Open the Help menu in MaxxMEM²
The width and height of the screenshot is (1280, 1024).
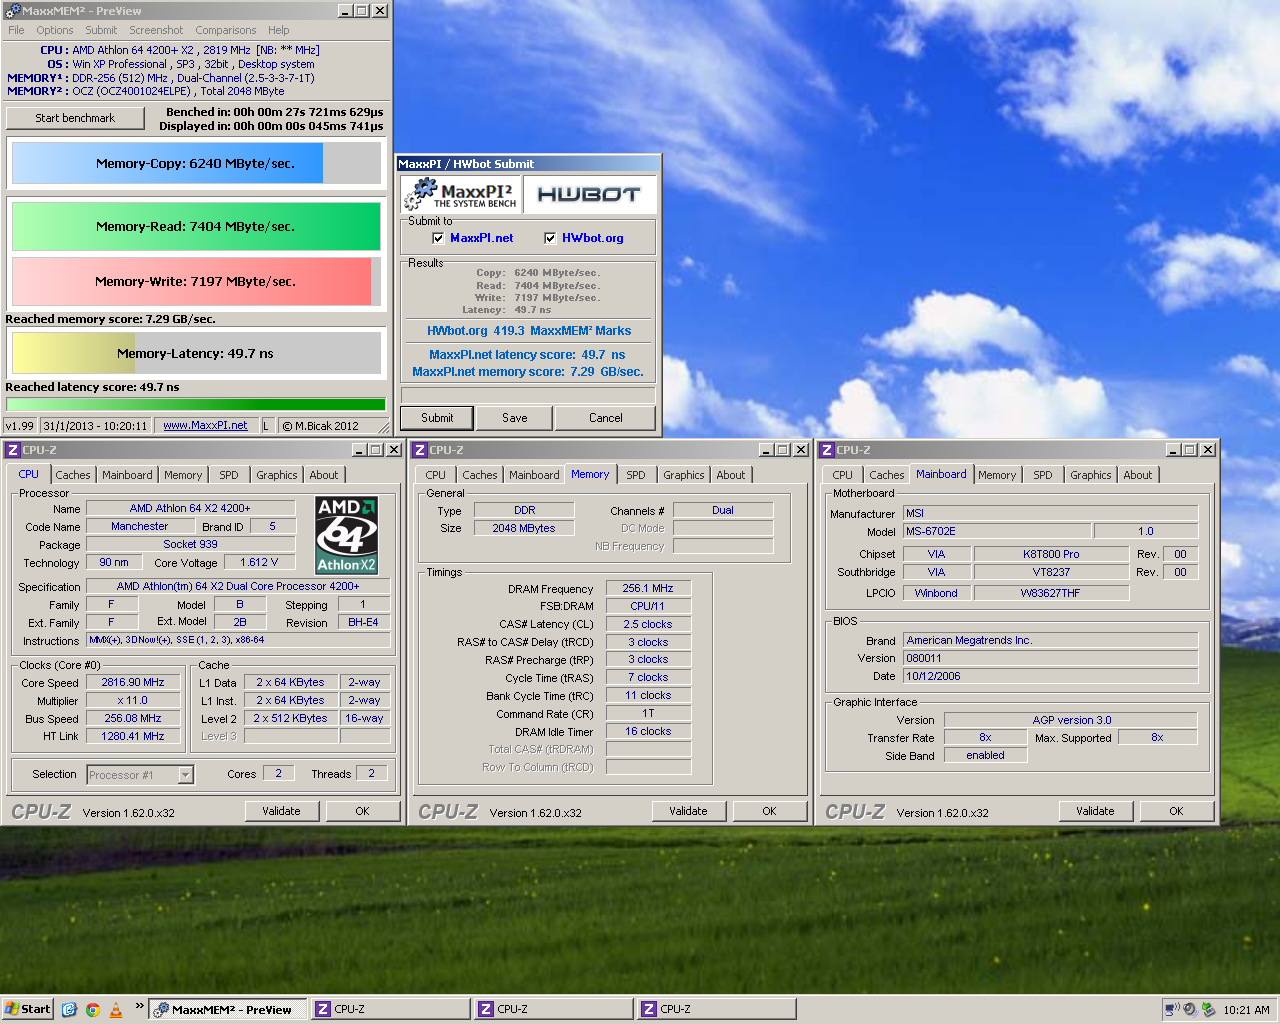tap(279, 30)
